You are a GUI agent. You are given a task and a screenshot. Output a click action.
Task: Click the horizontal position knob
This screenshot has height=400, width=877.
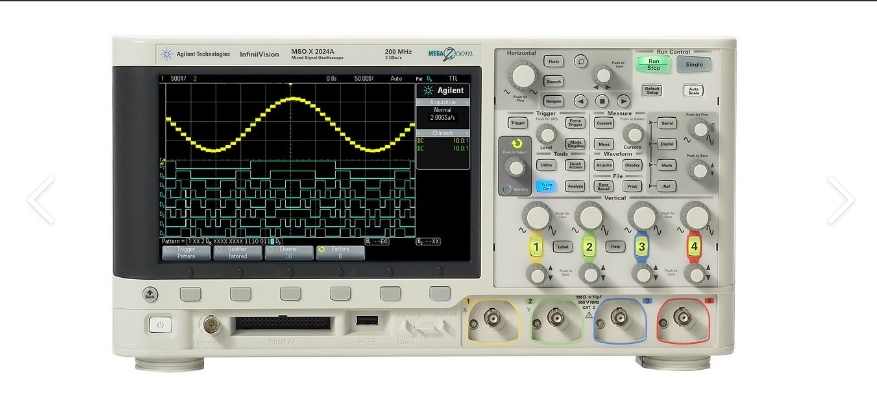603,75
